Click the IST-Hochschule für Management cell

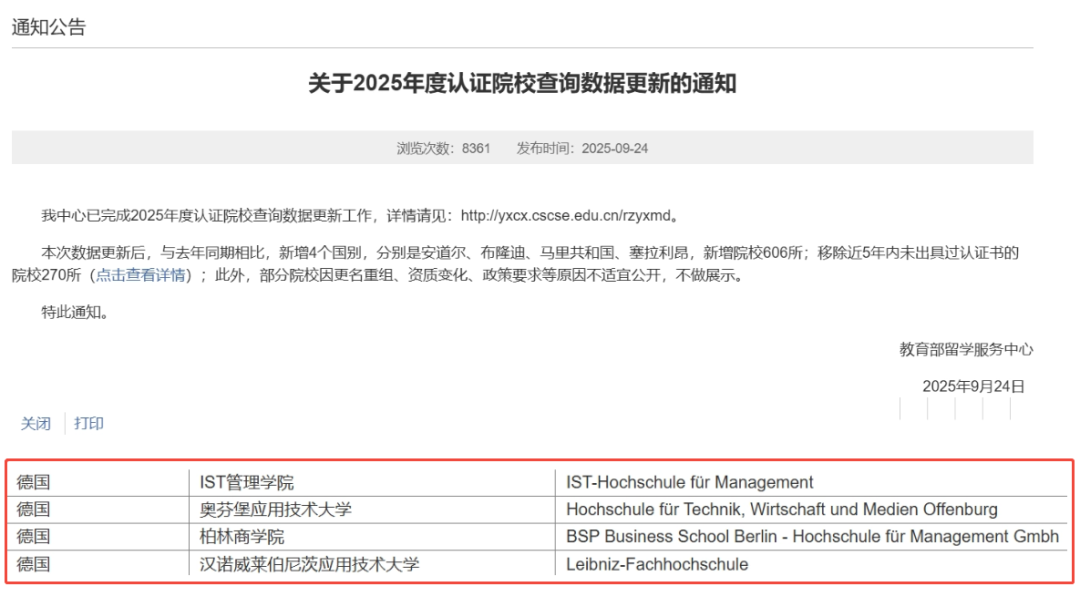[x=689, y=482]
